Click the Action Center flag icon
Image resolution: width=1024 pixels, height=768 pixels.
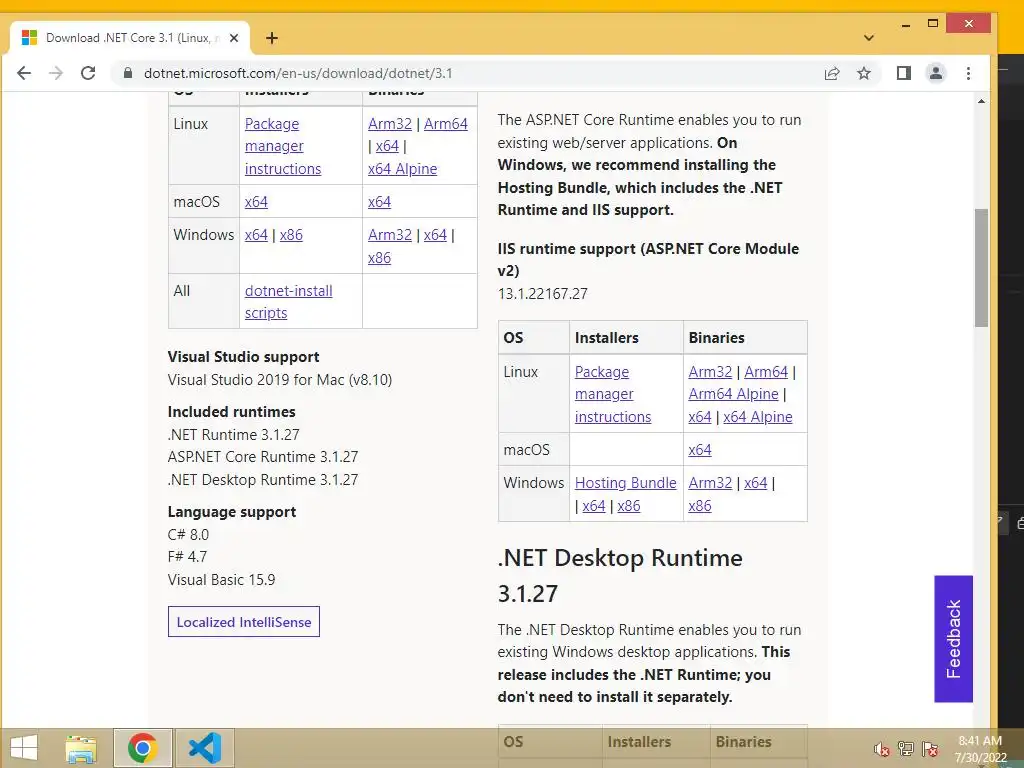pyautogui.click(x=930, y=749)
